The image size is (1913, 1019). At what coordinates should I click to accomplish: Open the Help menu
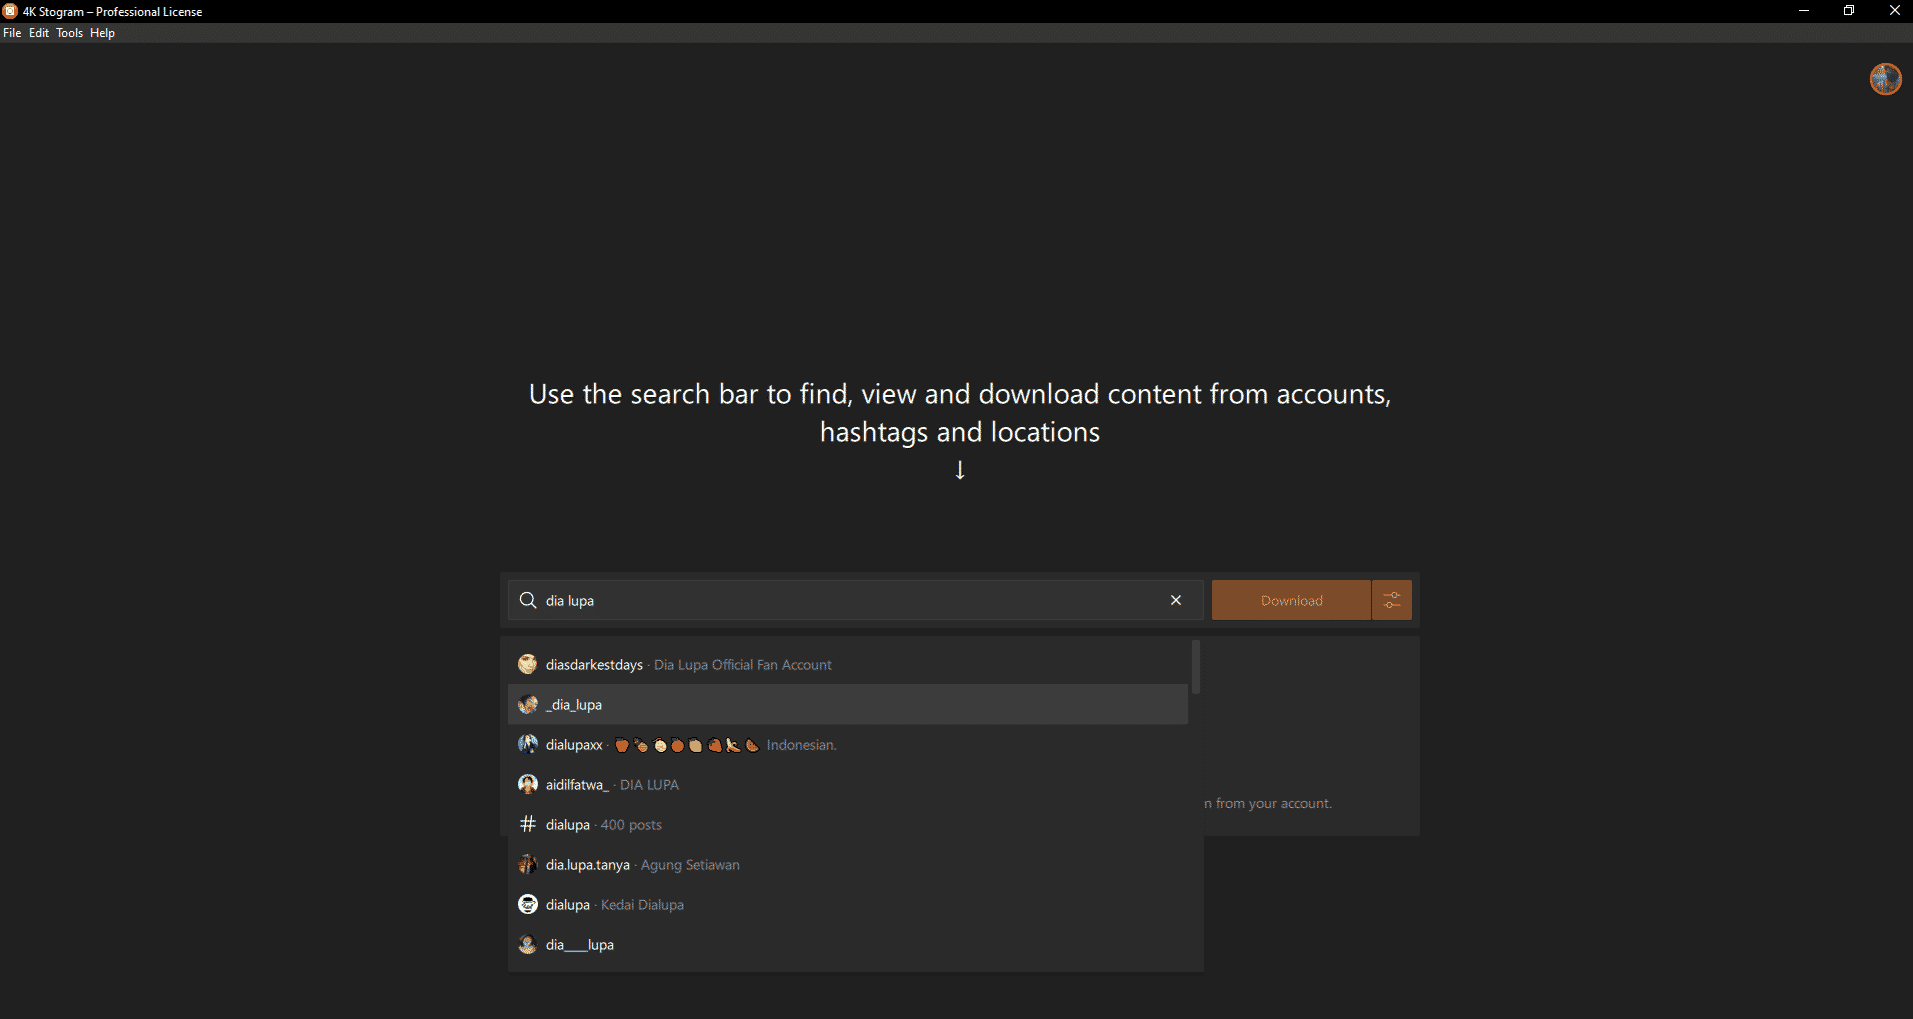pos(102,33)
